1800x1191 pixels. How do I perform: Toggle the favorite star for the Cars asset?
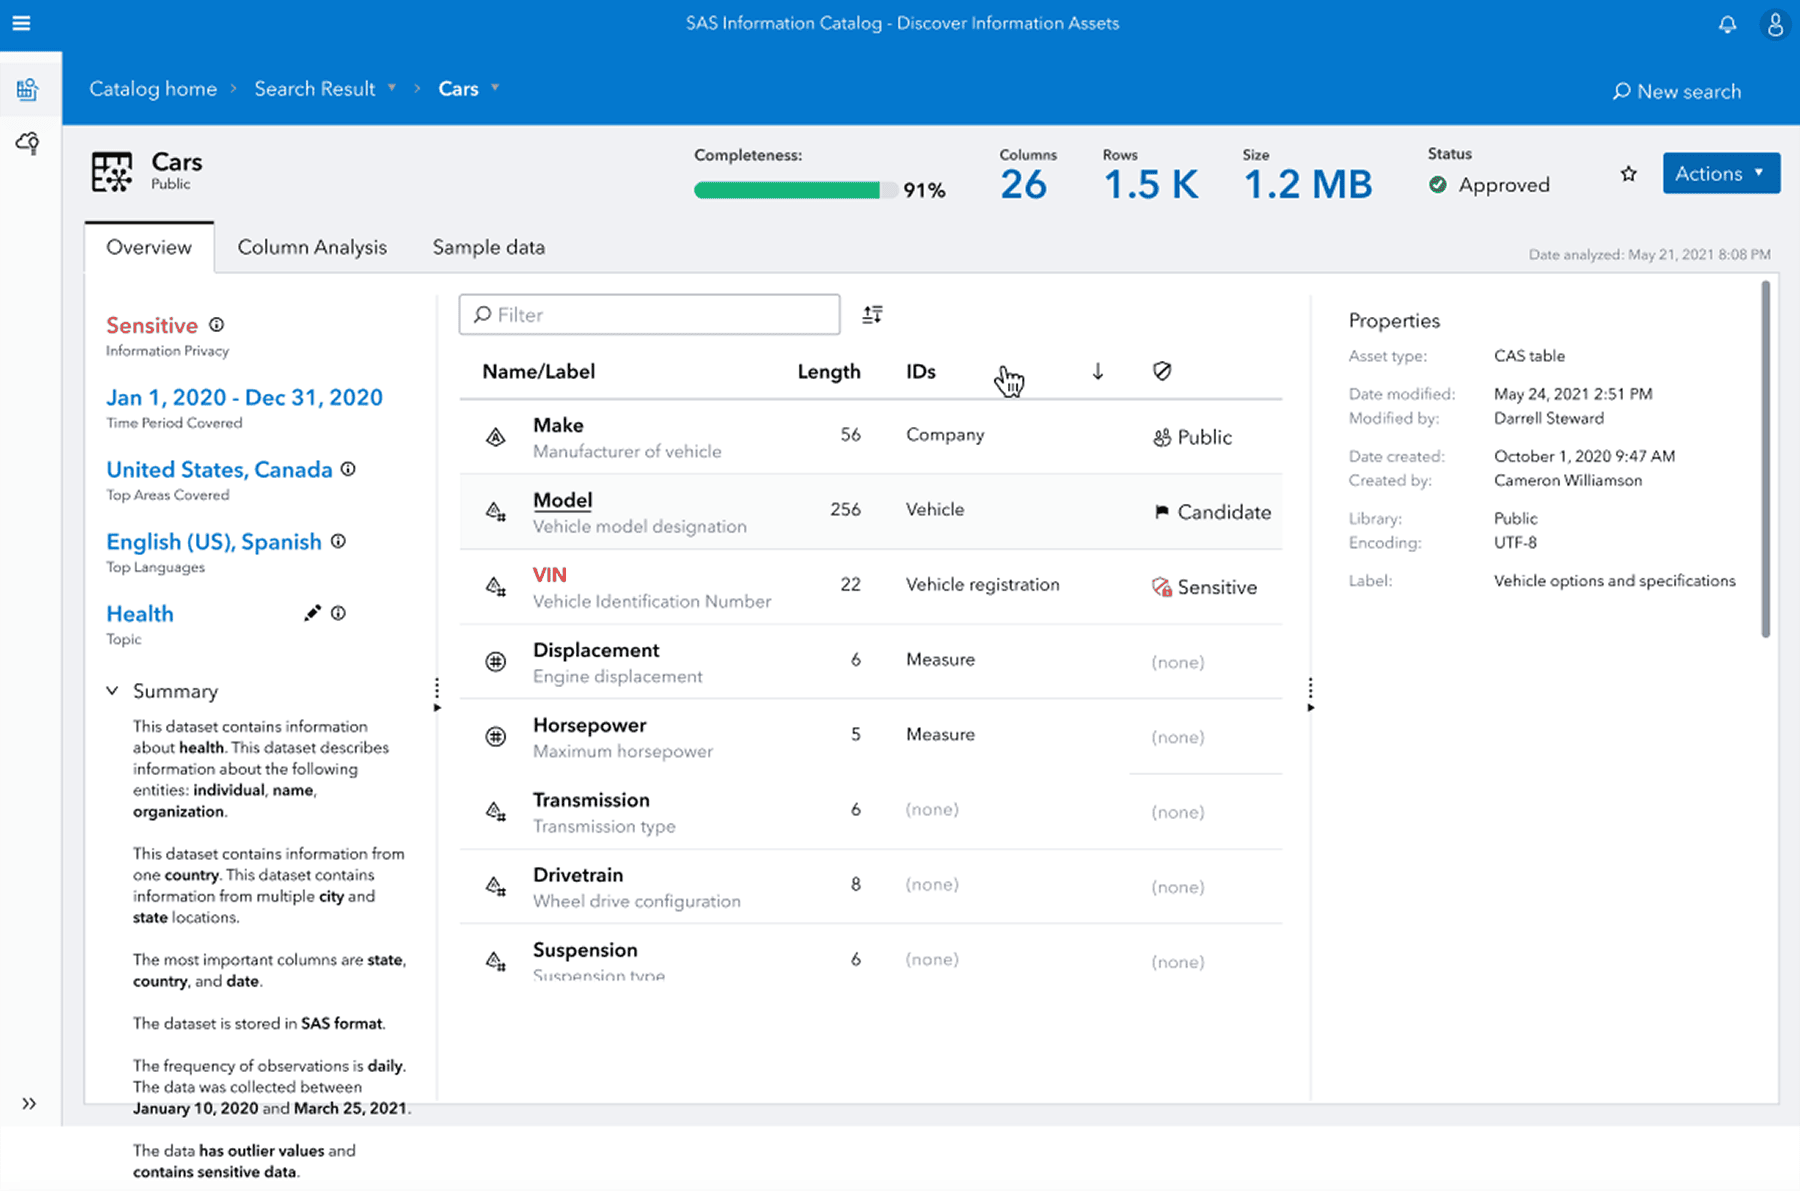1629,173
